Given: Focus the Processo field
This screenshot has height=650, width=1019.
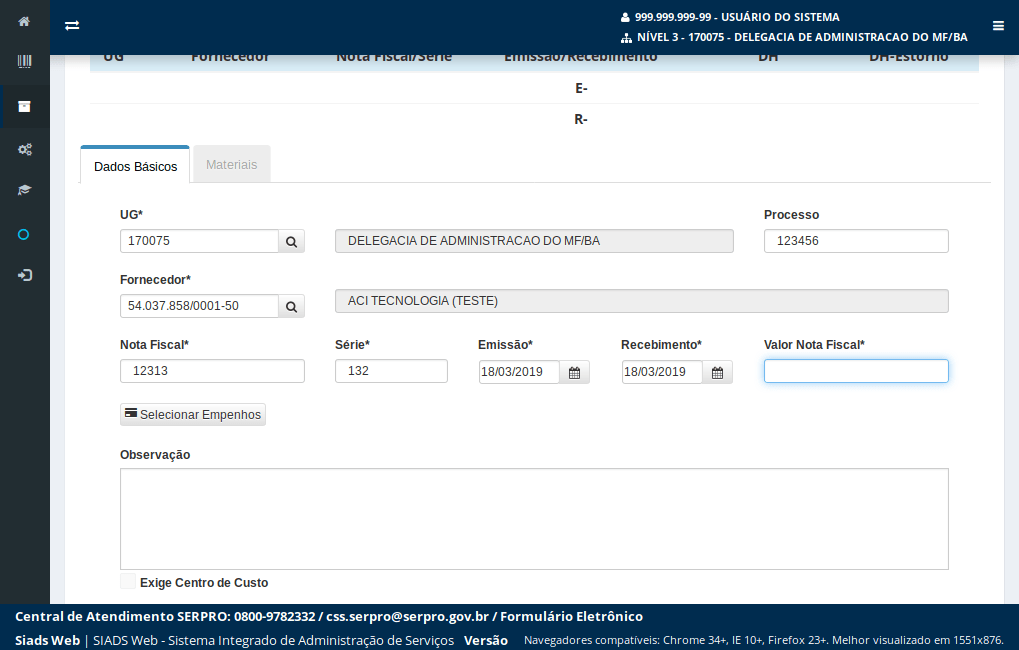Looking at the screenshot, I should point(856,241).
